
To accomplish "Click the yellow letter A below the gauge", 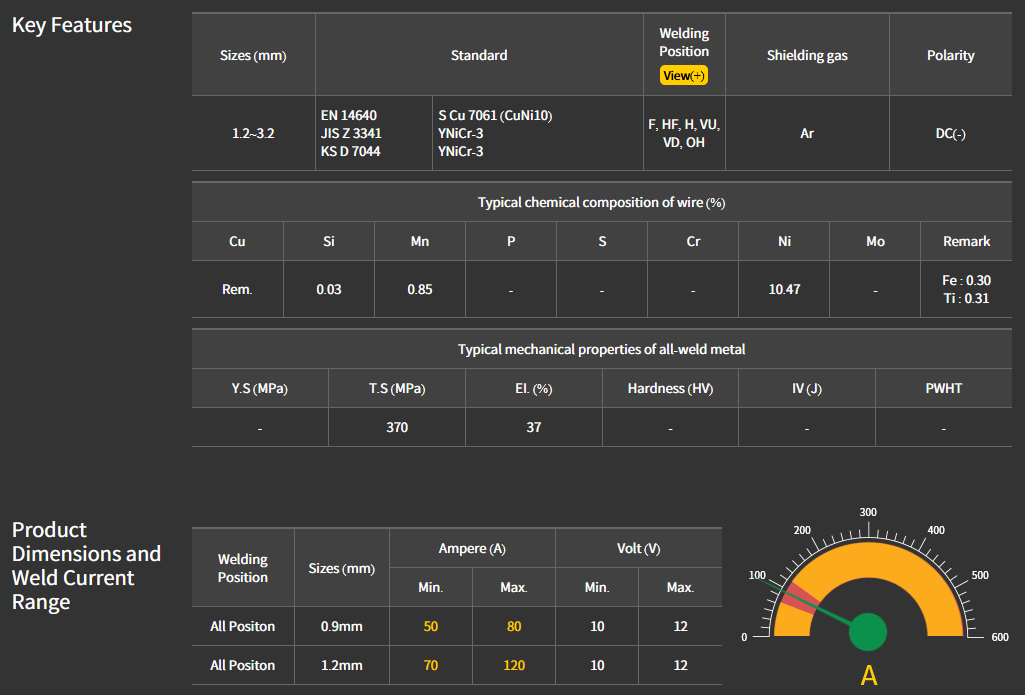I will click(869, 676).
